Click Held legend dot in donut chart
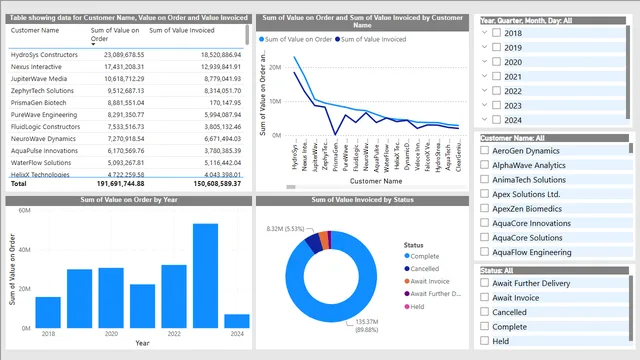This screenshot has width=640, height=360. tap(407, 307)
